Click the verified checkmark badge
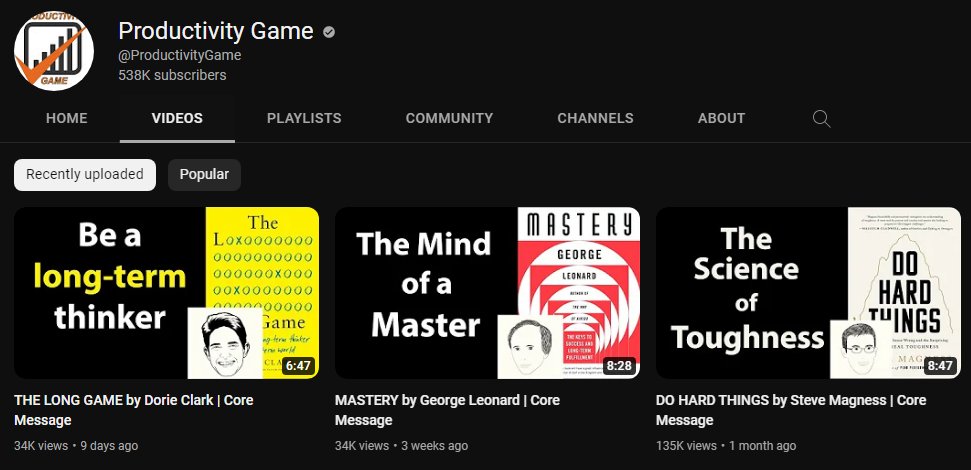 coord(329,32)
